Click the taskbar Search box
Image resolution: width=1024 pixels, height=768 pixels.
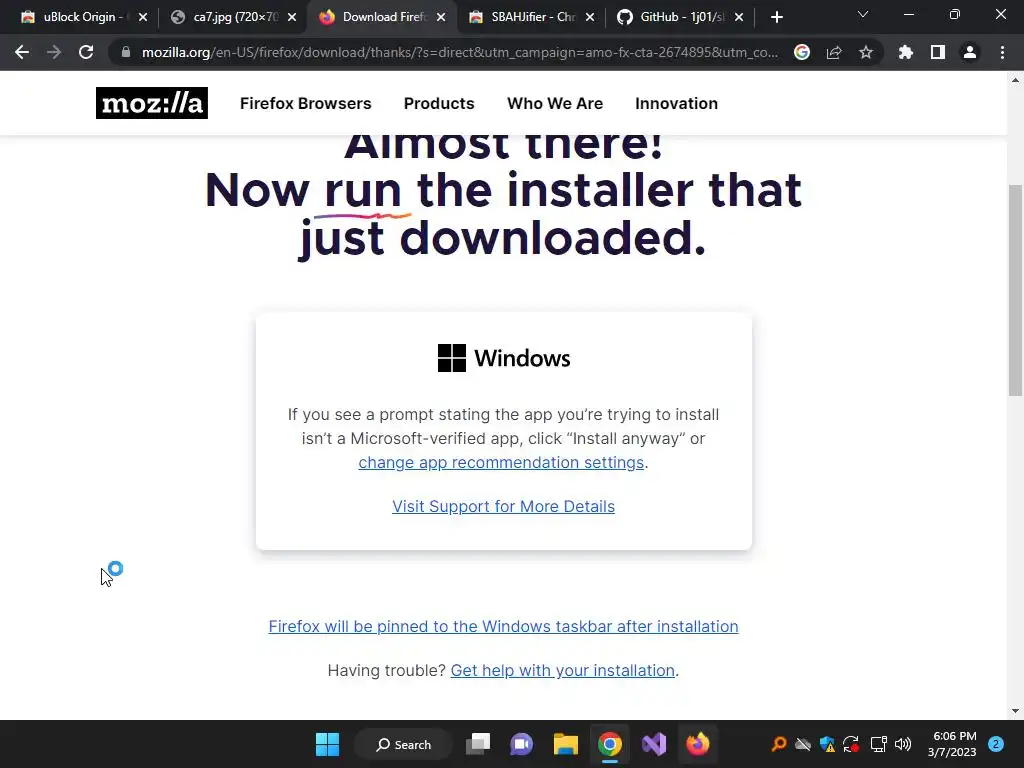403,744
